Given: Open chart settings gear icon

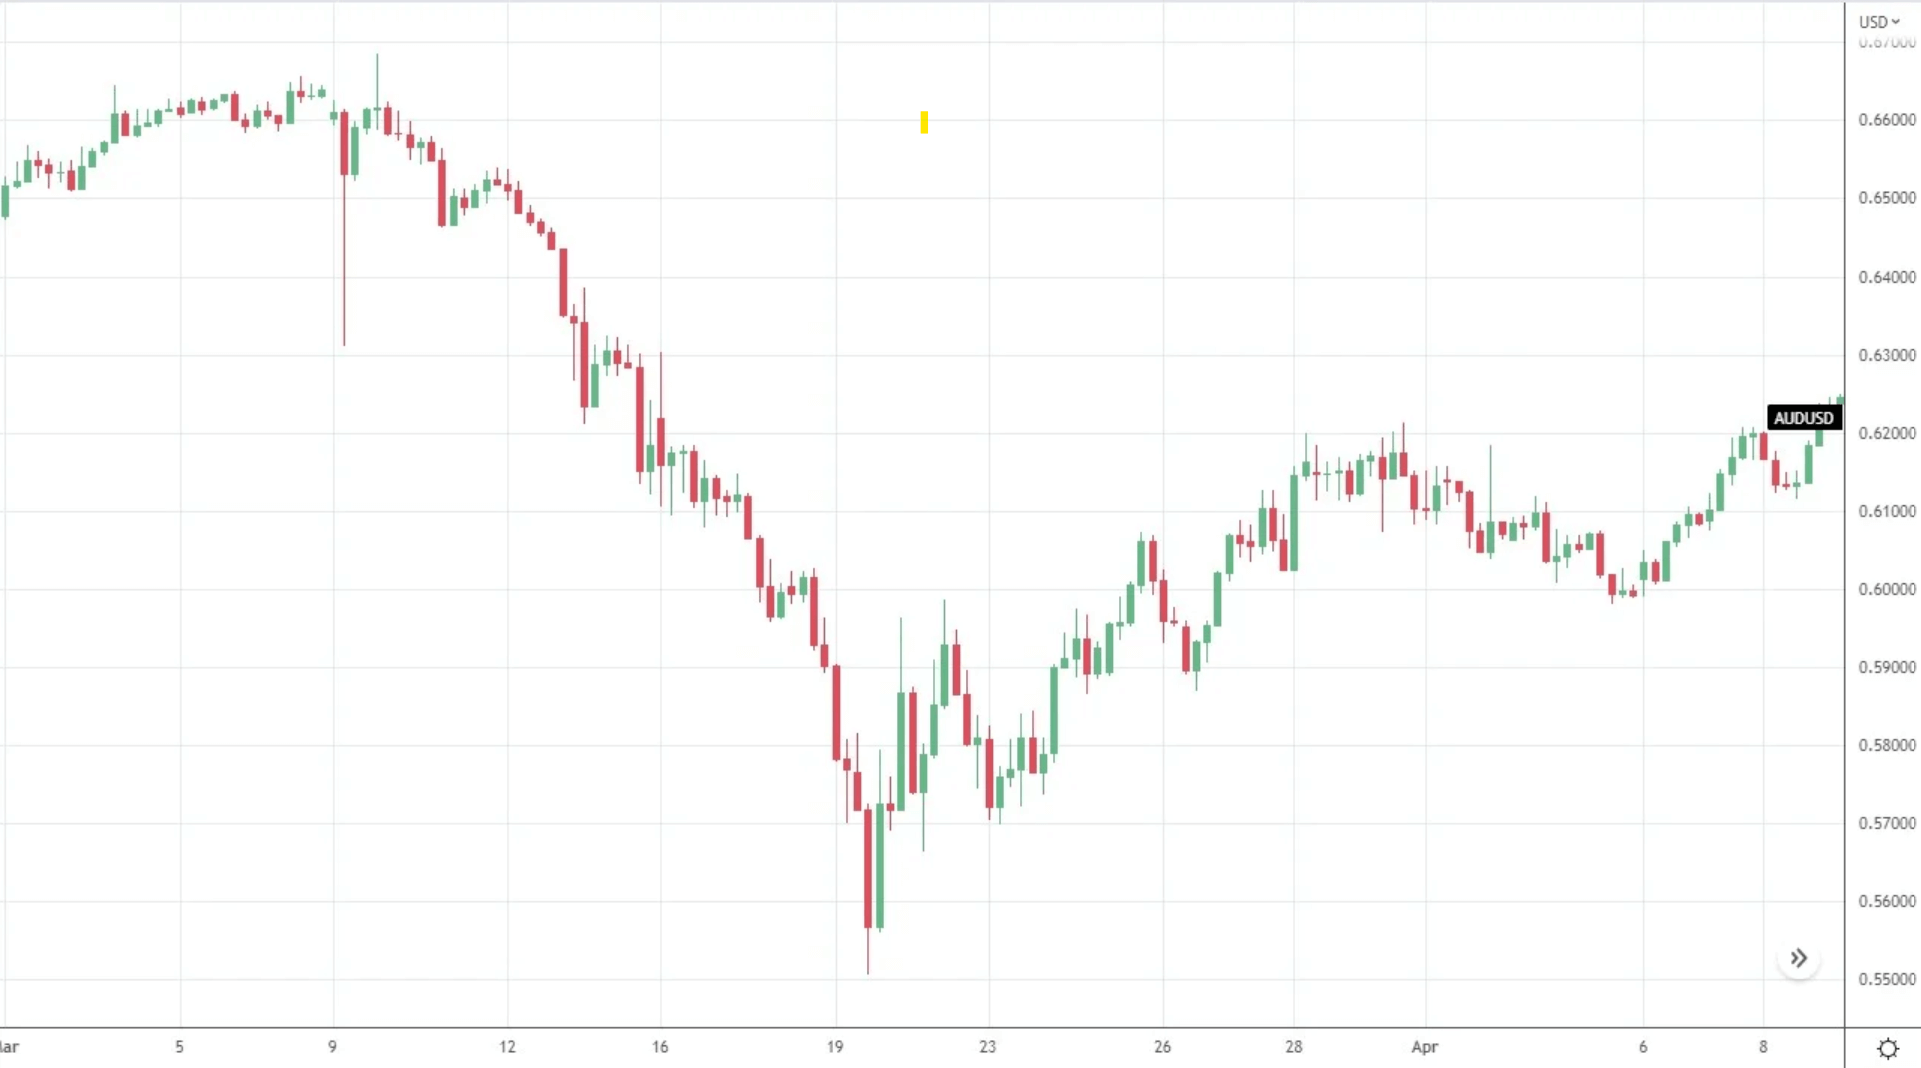Looking at the screenshot, I should point(1888,1048).
